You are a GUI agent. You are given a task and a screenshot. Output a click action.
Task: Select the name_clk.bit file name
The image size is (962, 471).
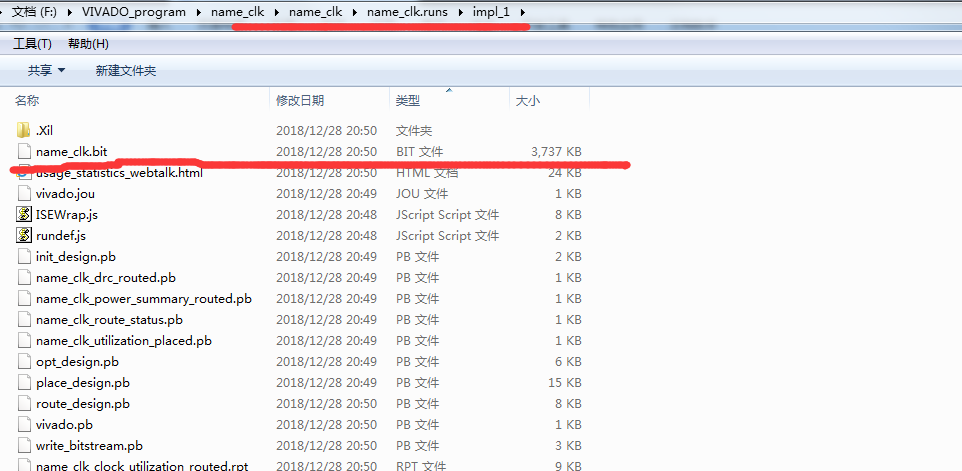72,151
